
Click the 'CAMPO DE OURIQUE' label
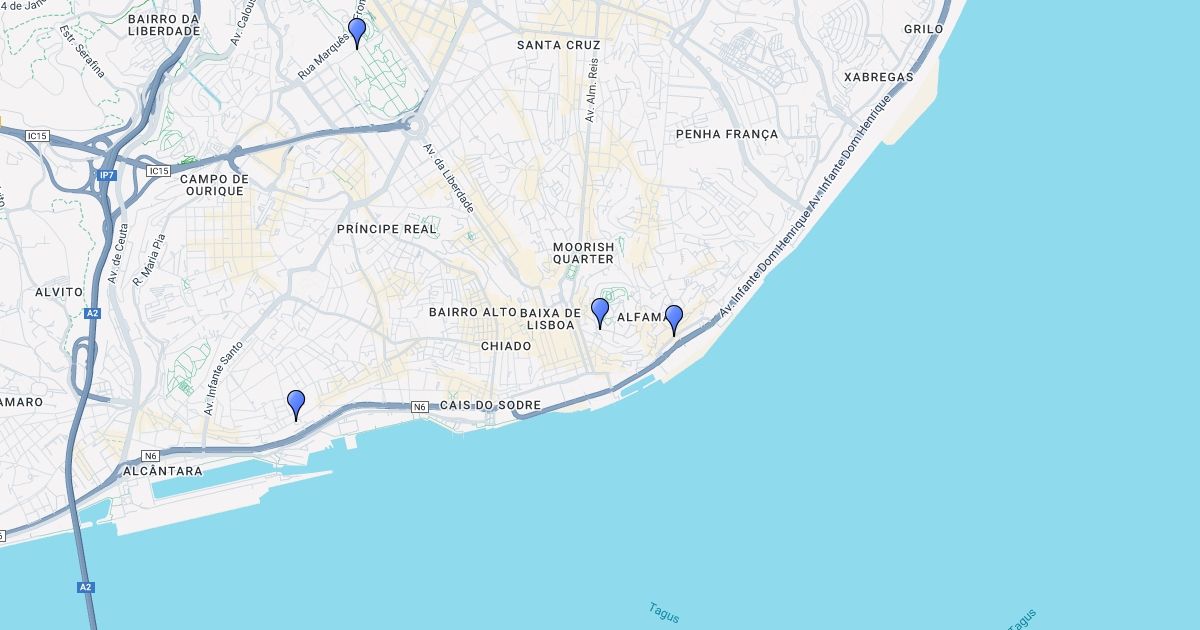coord(214,185)
